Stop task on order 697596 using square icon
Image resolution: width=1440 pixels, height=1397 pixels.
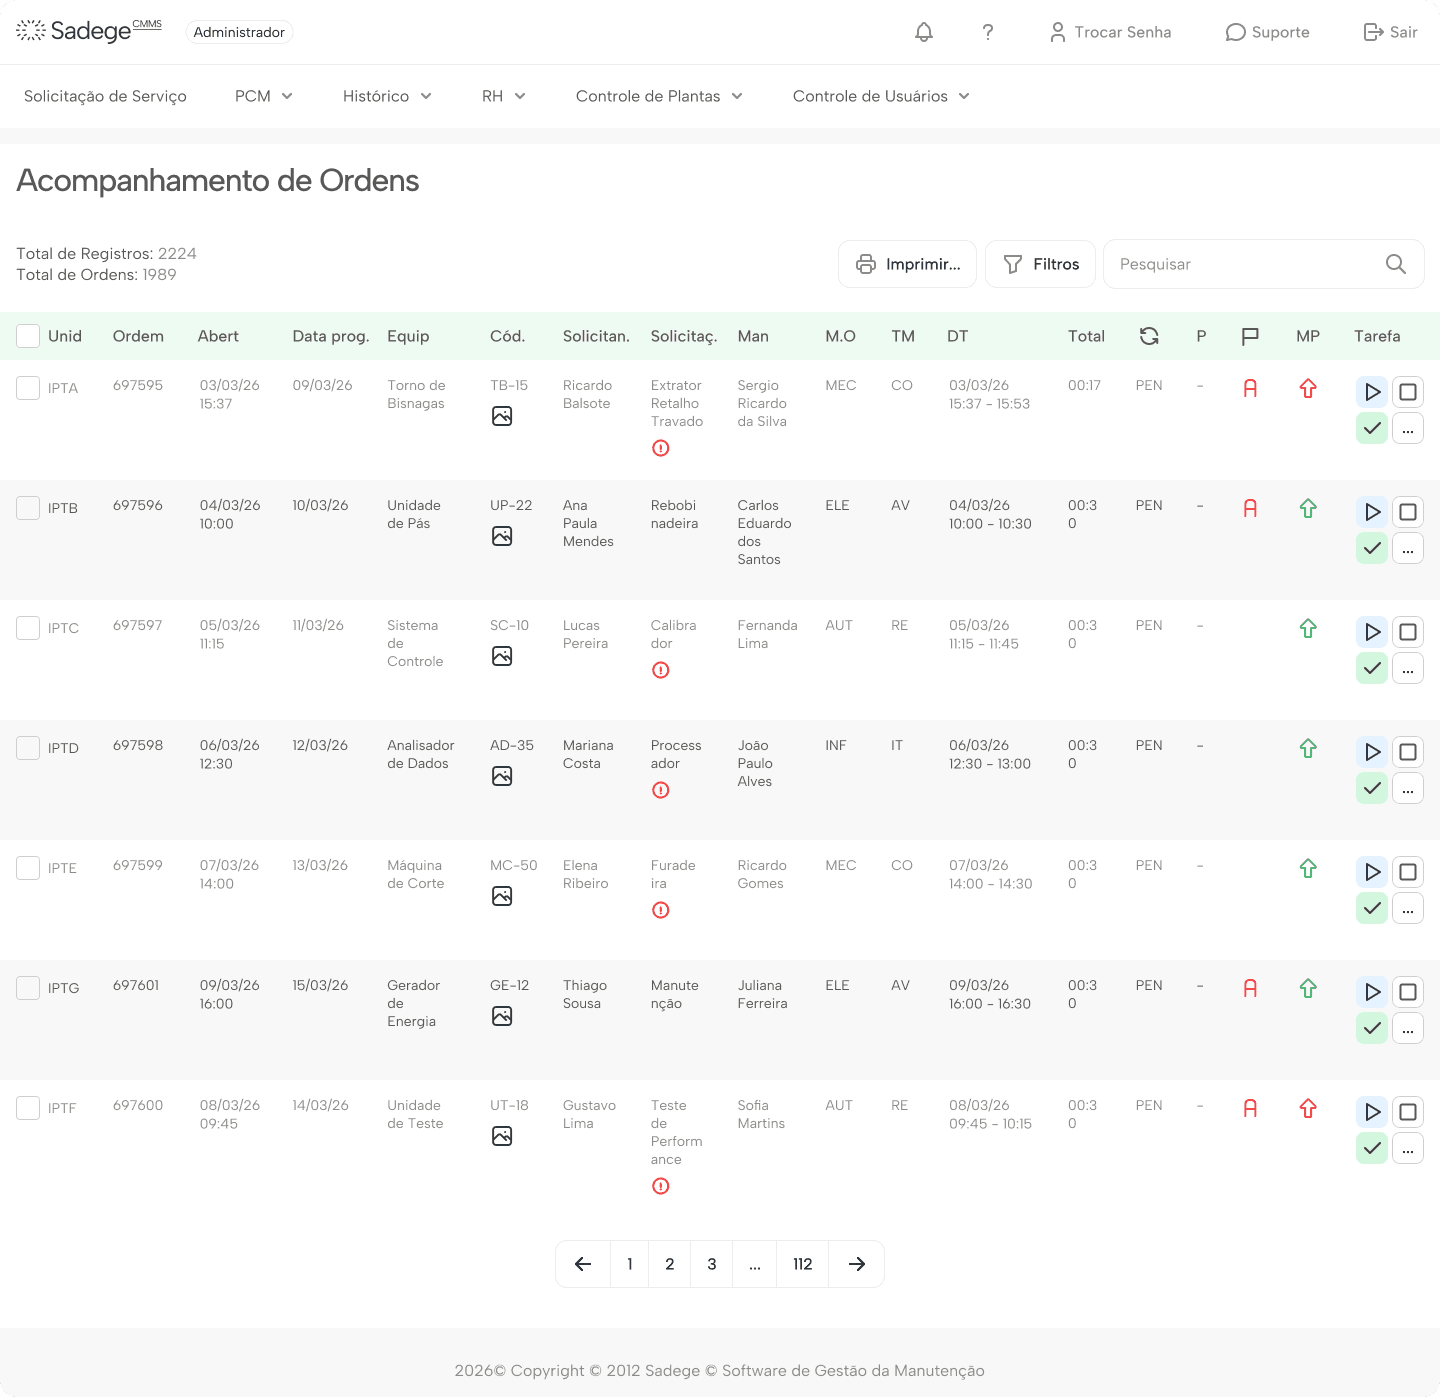click(1408, 511)
